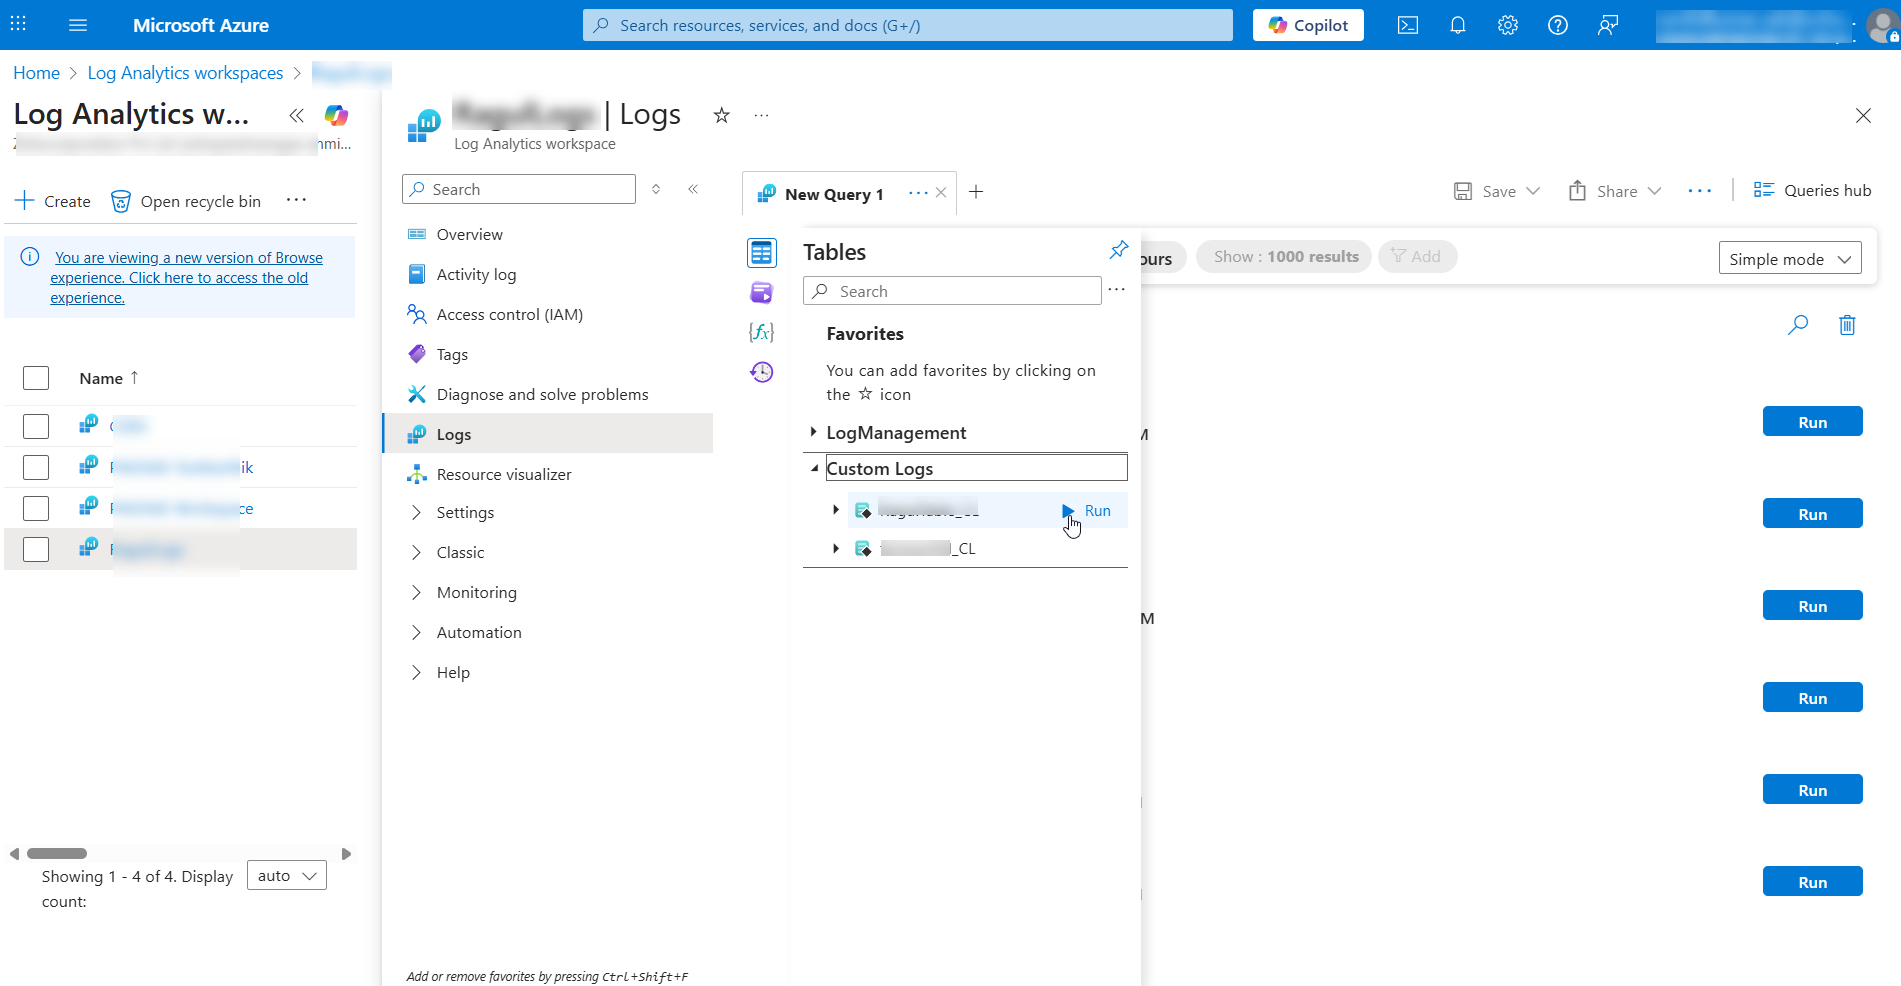Add Logs to favorites with the star
This screenshot has width=1901, height=986.
point(721,115)
